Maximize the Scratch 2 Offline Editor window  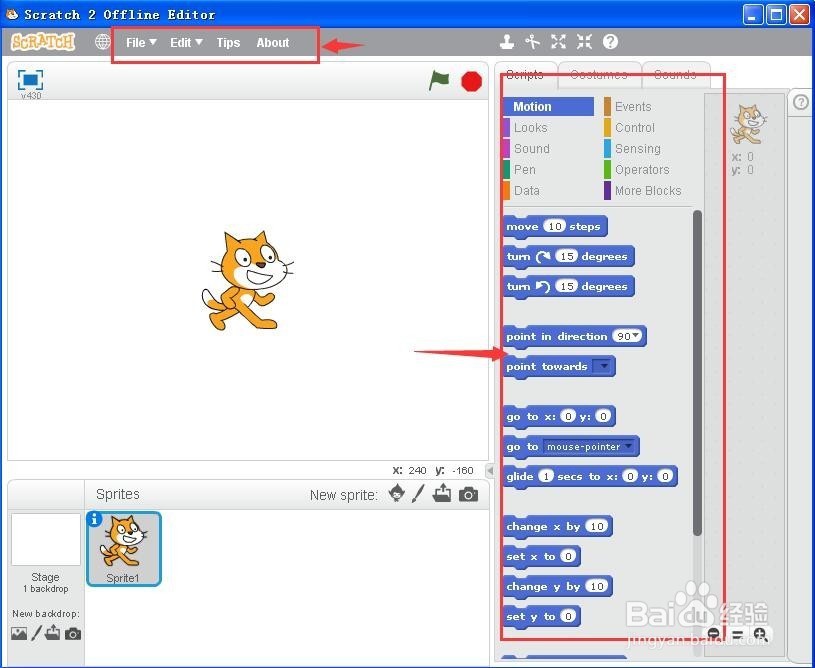point(777,14)
